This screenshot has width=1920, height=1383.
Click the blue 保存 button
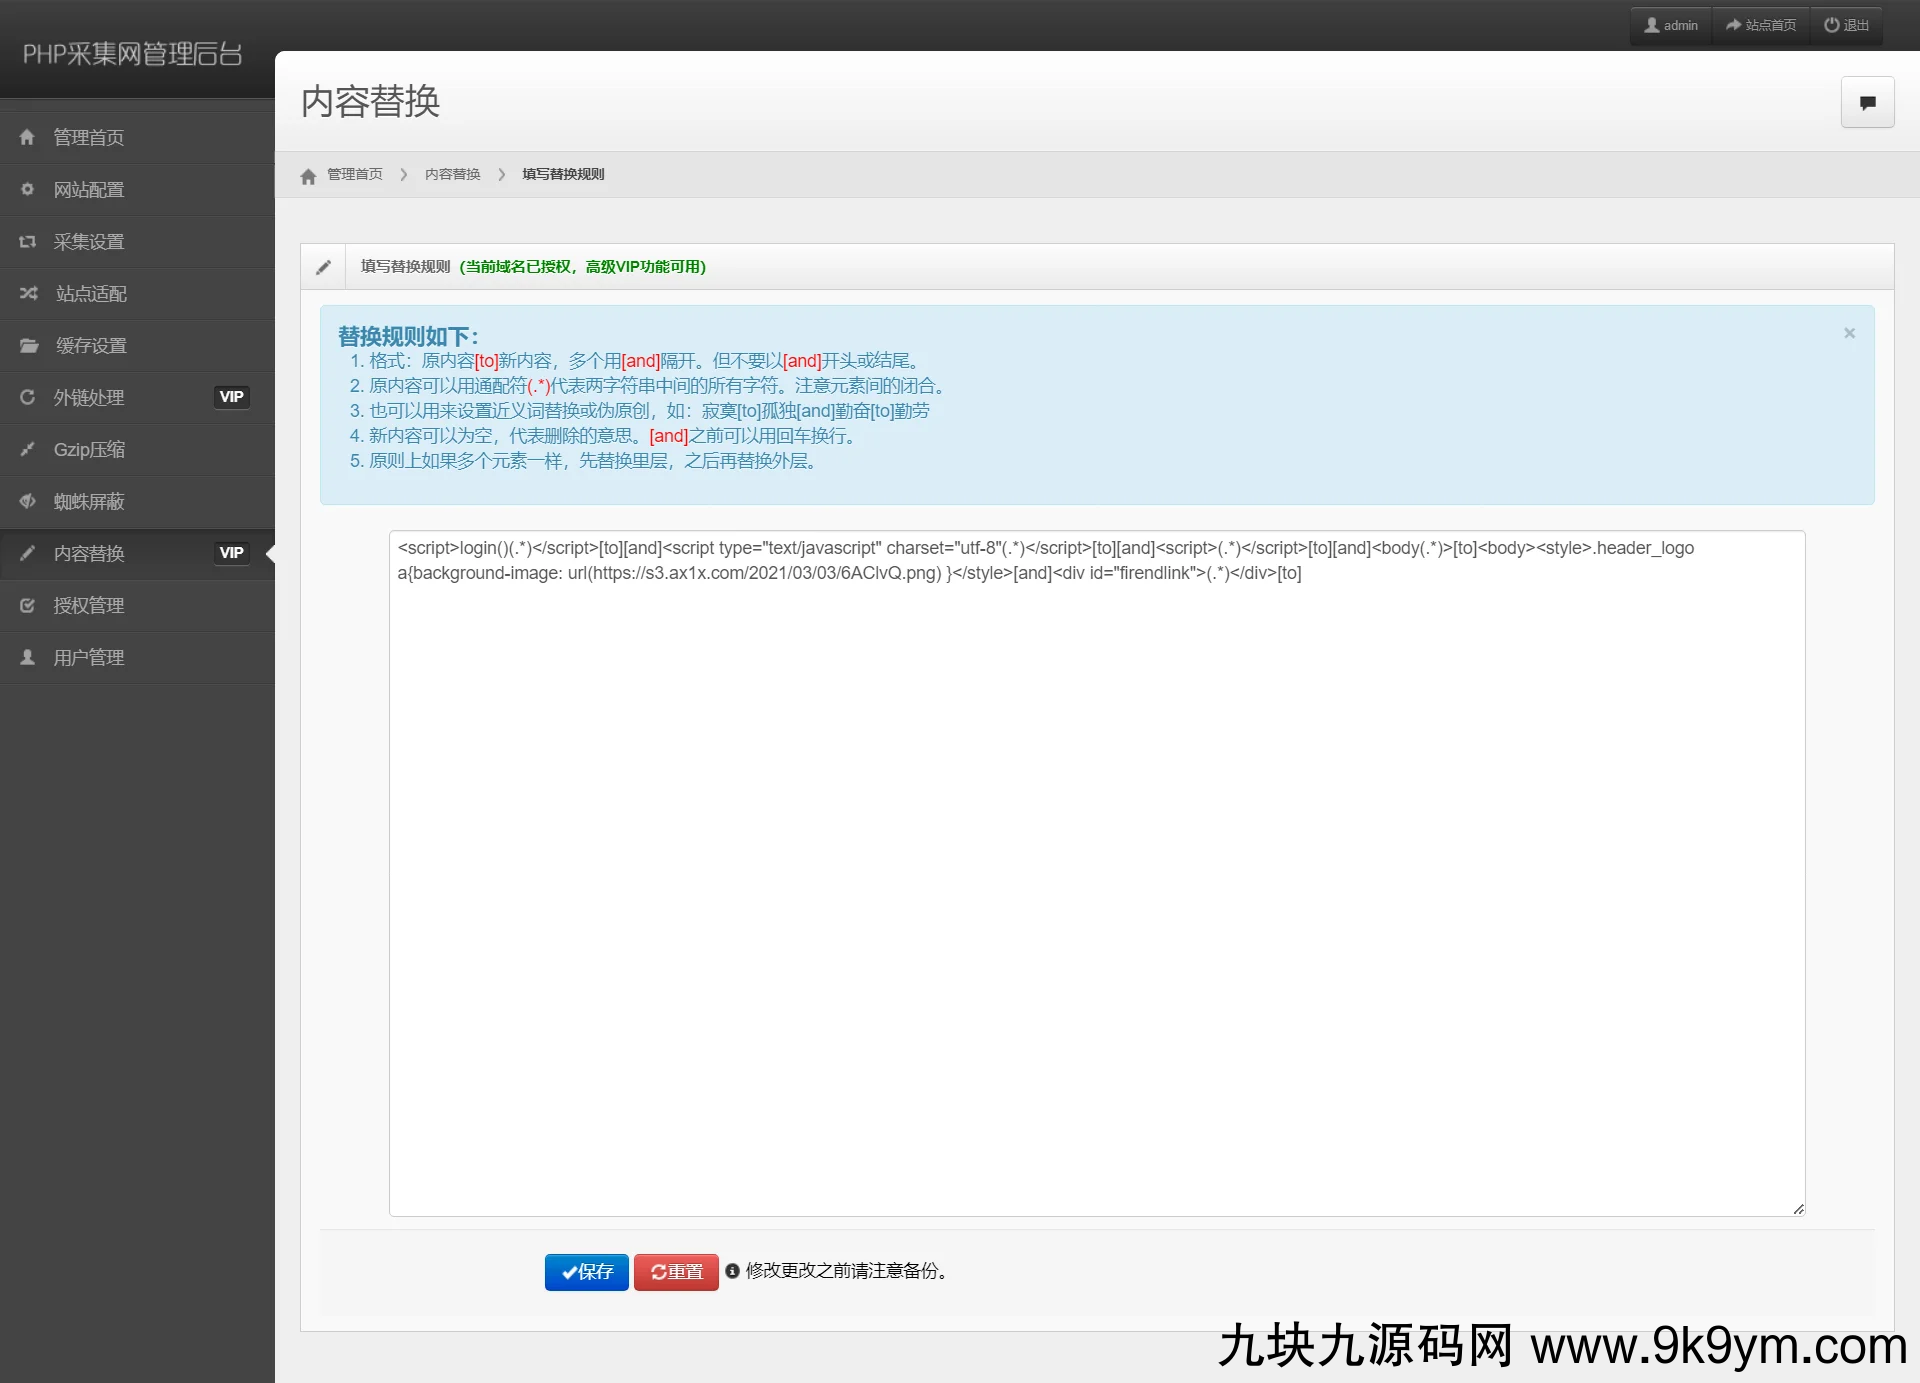tap(586, 1272)
